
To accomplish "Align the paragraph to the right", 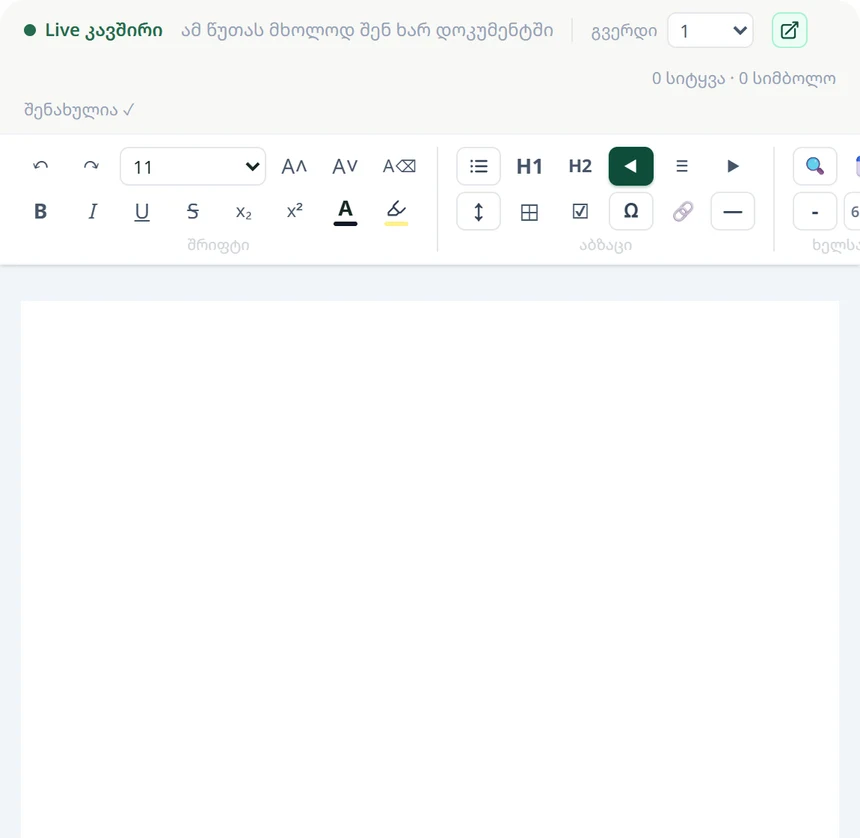I will (x=733, y=166).
